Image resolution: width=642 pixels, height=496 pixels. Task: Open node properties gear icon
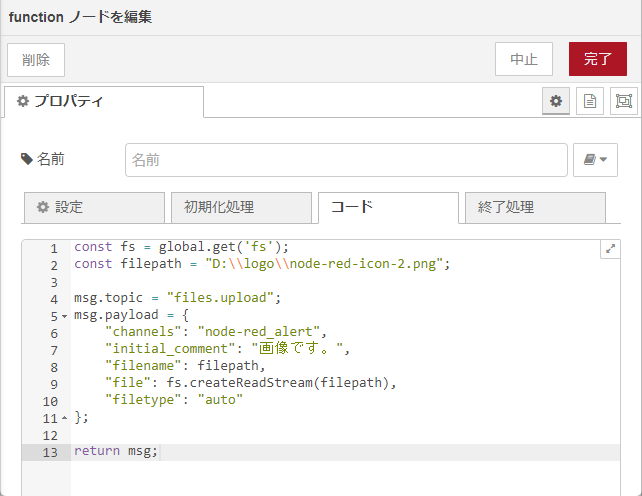[556, 101]
